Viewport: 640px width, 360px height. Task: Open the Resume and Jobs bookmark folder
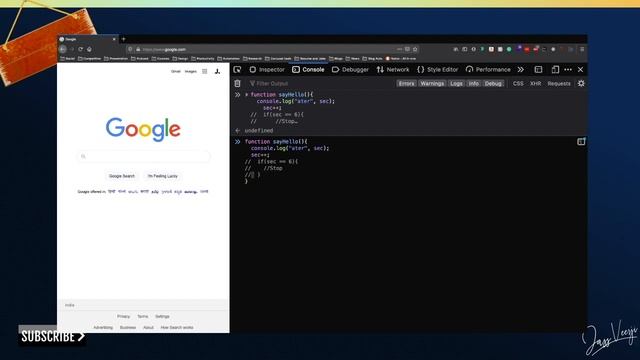click(x=310, y=58)
